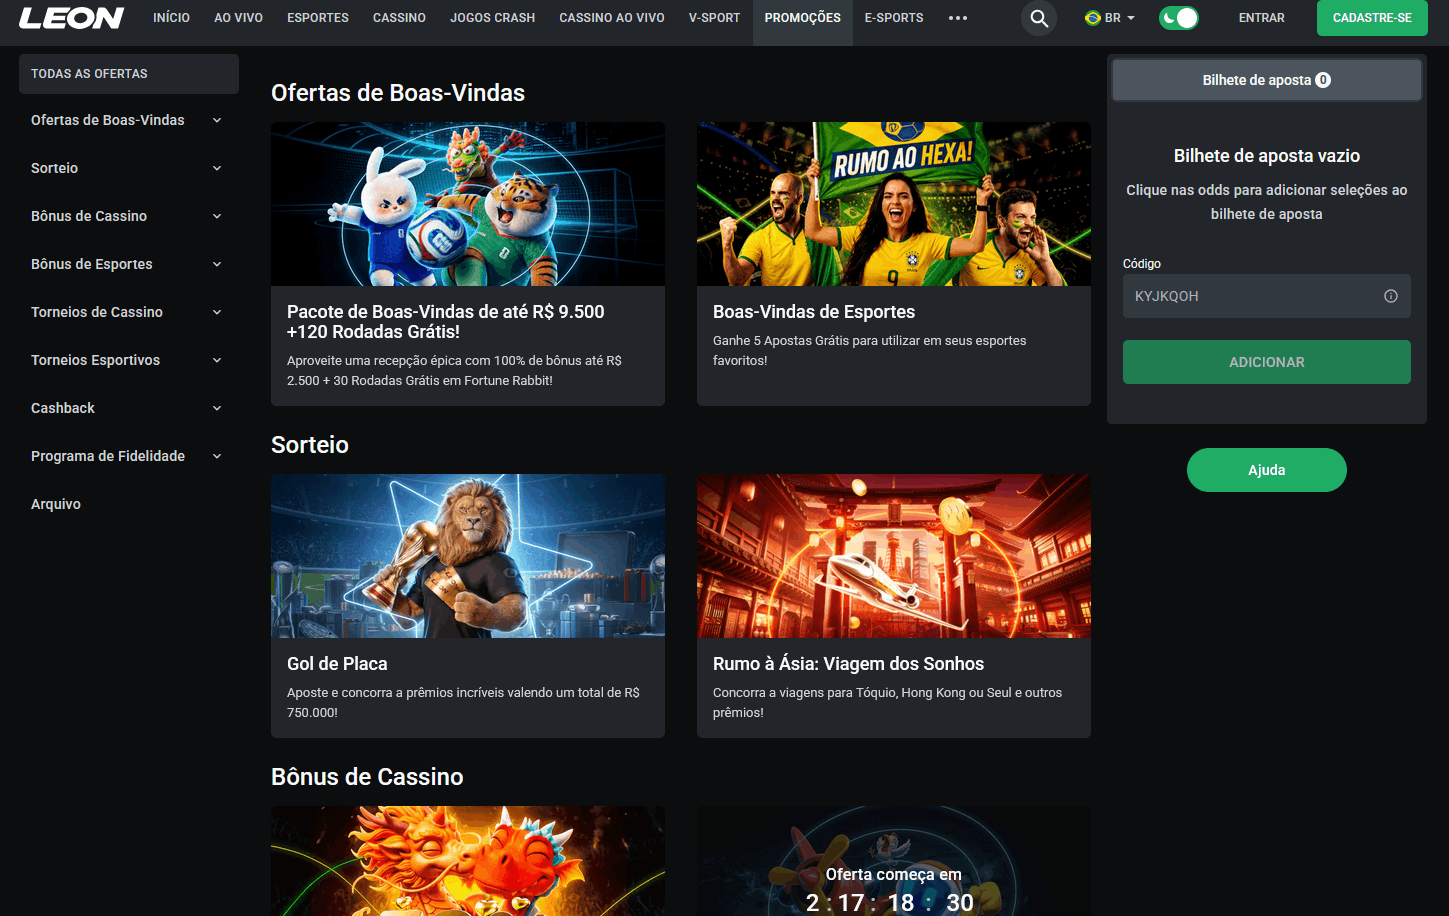Click Rumo à Ásia: Viagem dos Sonhos title
Viewport: 1449px width, 916px height.
pos(848,664)
